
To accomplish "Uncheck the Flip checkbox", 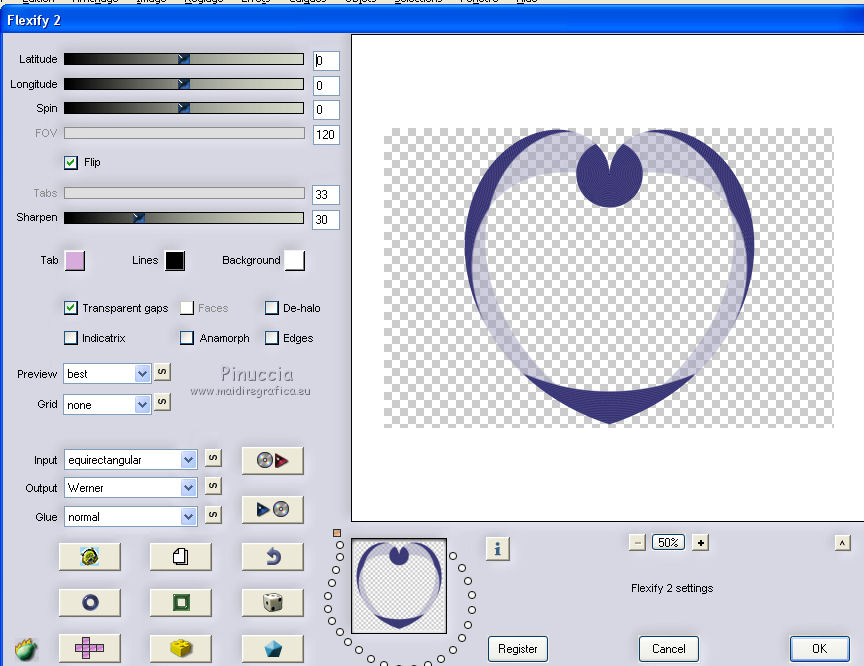I will point(71,163).
